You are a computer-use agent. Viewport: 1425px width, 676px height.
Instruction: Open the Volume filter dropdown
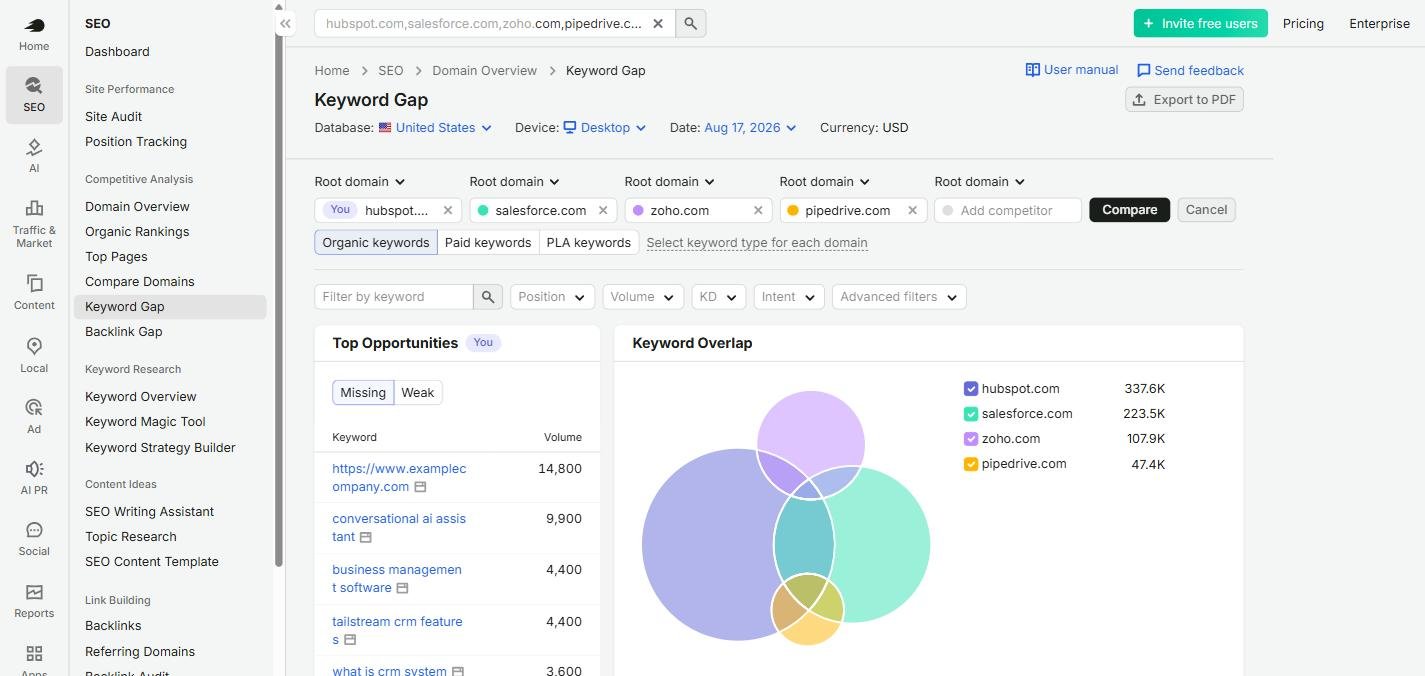tap(643, 297)
